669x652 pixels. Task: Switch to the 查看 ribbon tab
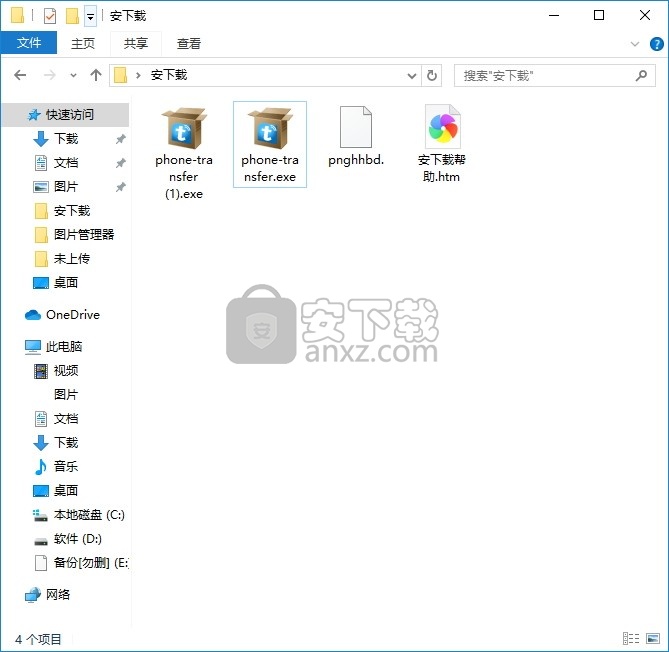click(x=189, y=43)
